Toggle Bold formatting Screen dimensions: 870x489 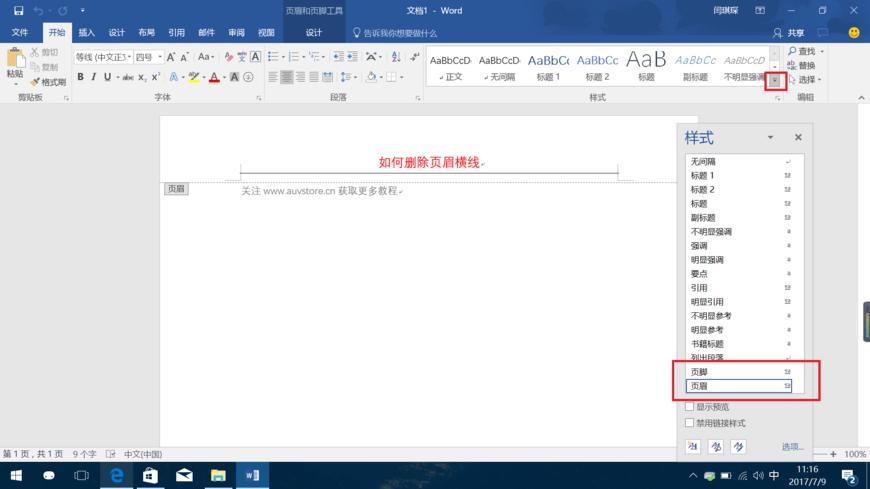click(80, 77)
